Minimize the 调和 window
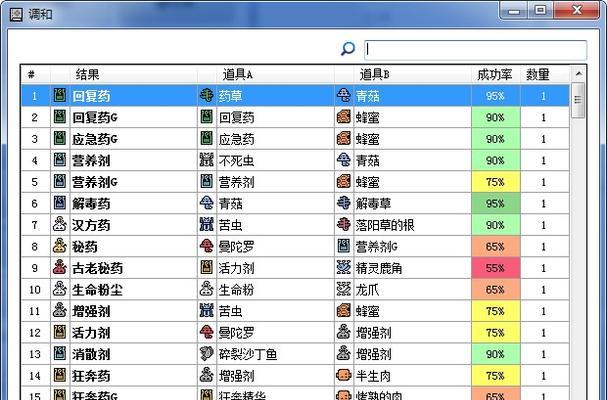The height and width of the screenshot is (400, 607). (514, 10)
